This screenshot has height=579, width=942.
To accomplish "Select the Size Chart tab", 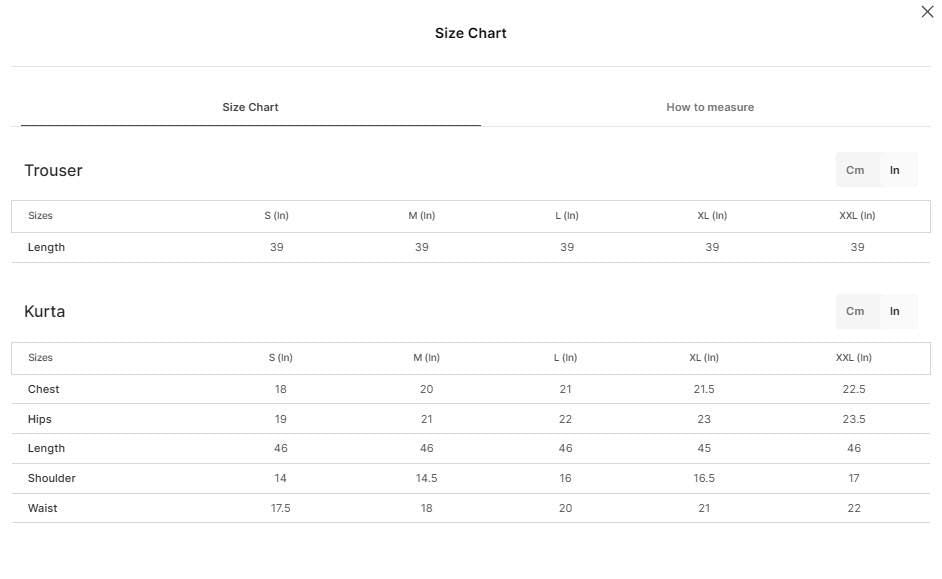I will click(251, 107).
